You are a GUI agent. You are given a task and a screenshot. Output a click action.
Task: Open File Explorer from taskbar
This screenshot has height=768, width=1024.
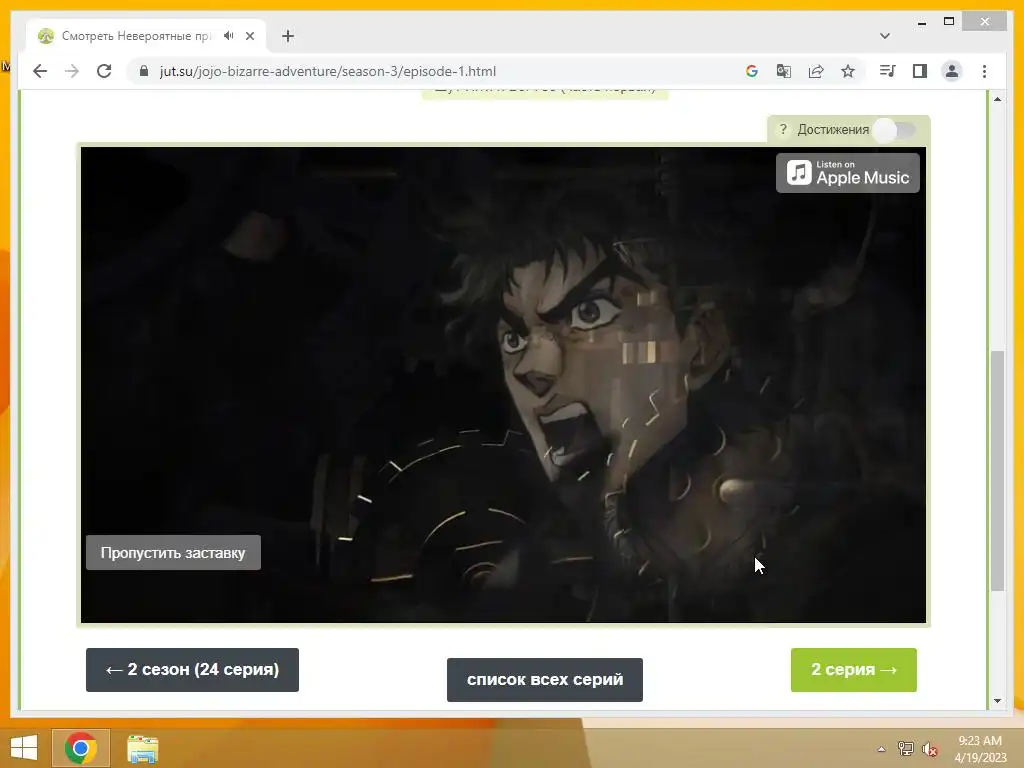(142, 748)
